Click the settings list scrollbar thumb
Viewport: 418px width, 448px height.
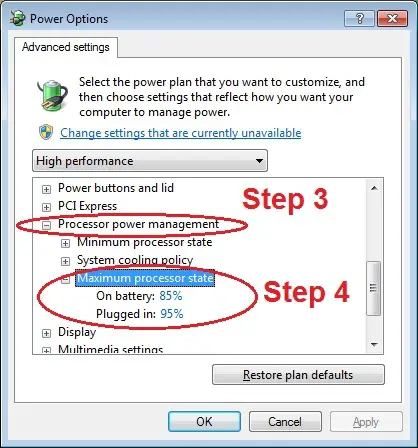pos(374,288)
